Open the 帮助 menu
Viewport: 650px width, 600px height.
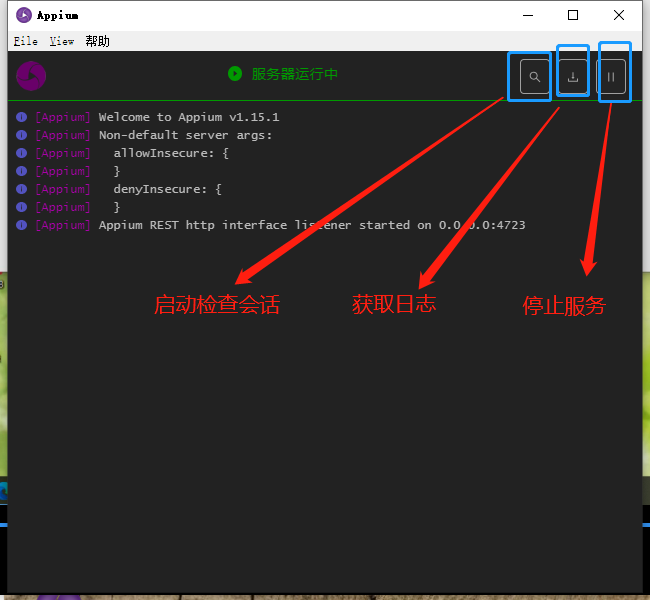[x=97, y=41]
